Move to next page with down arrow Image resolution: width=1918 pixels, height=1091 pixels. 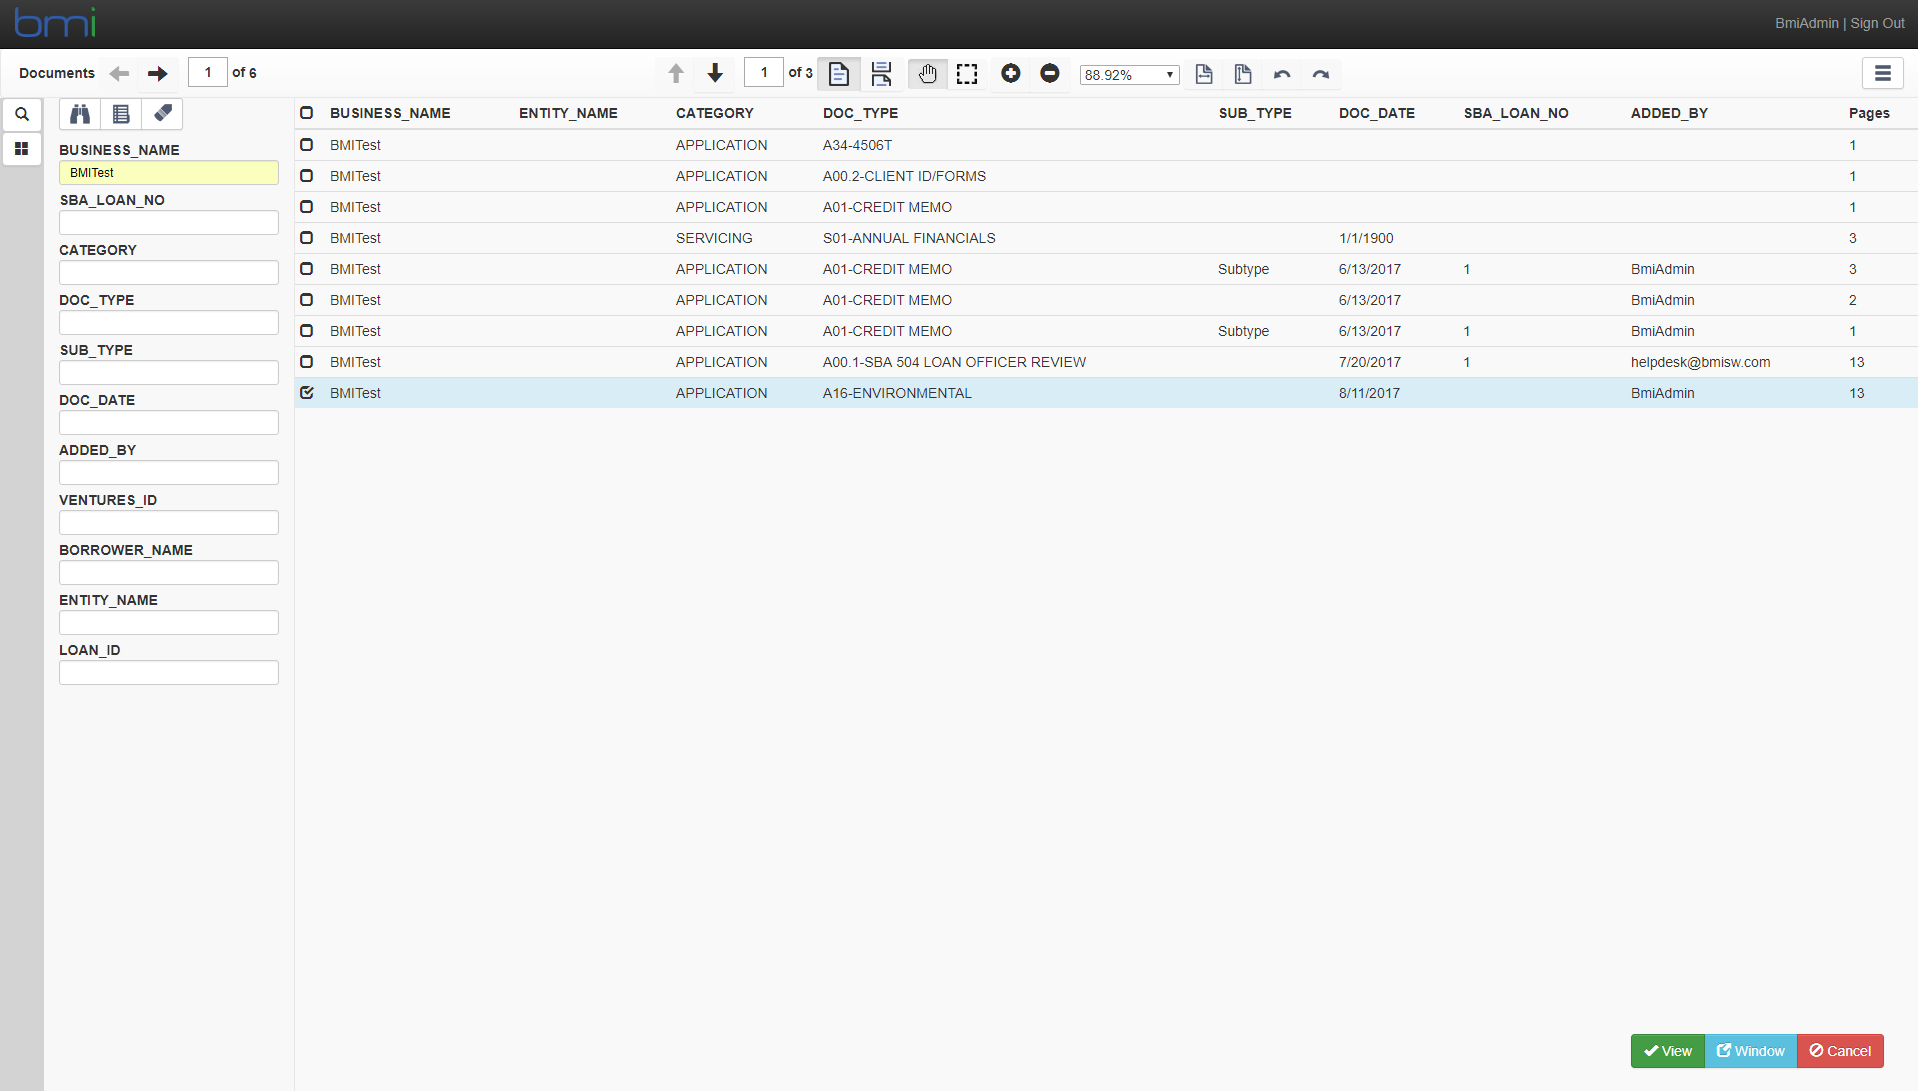(715, 73)
